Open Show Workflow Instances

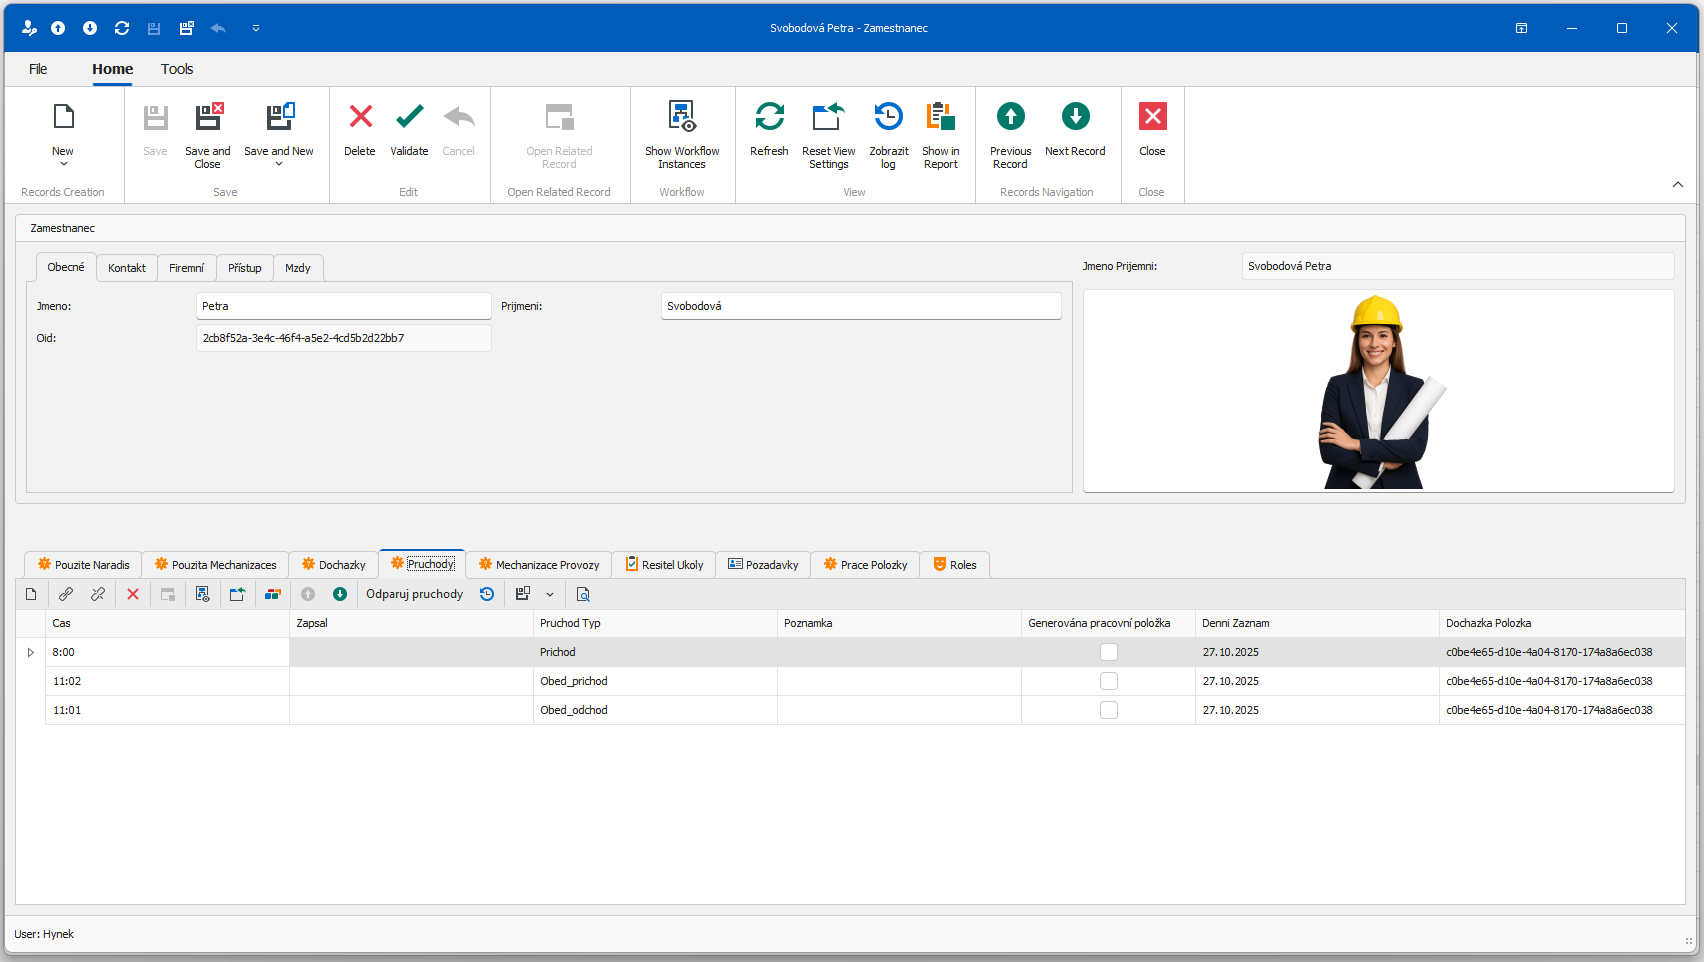(682, 118)
